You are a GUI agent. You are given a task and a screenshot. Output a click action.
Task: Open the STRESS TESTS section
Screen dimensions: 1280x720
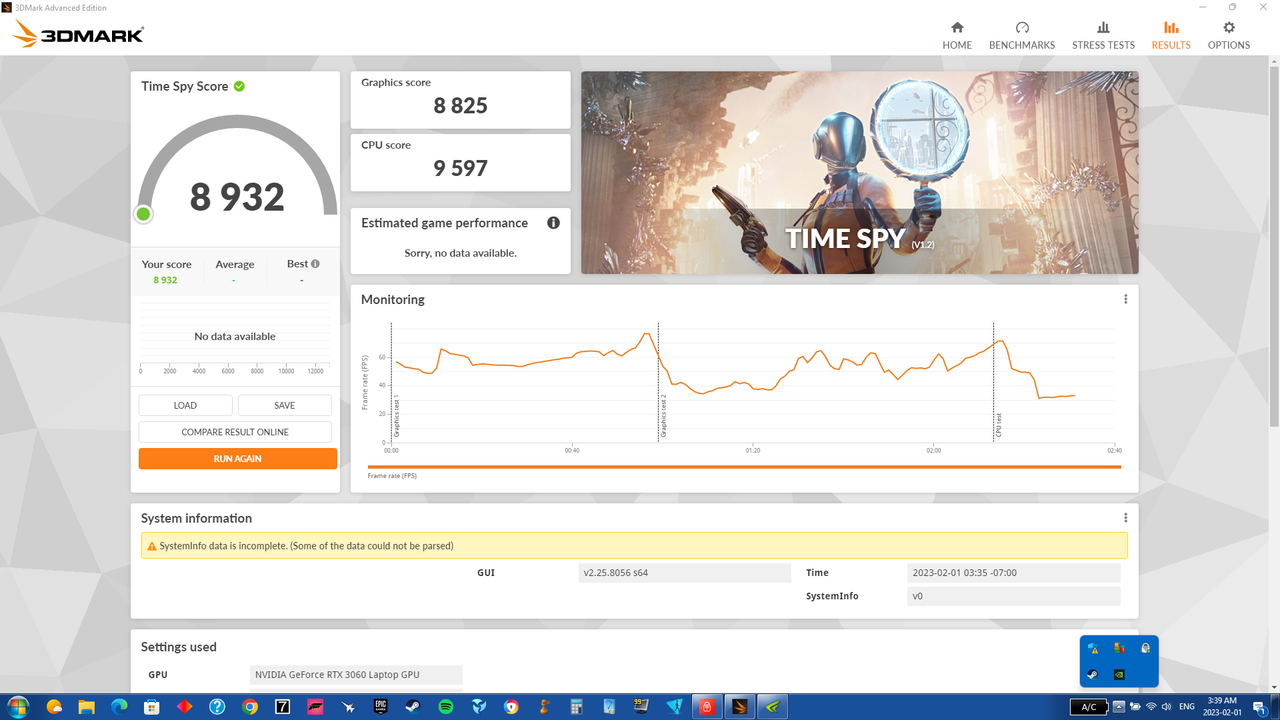click(x=1103, y=33)
